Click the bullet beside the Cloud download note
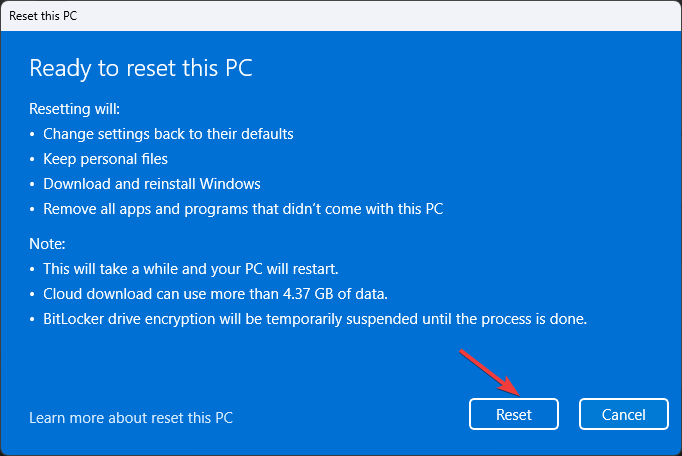Viewport: 682px width, 456px height. pos(33,294)
